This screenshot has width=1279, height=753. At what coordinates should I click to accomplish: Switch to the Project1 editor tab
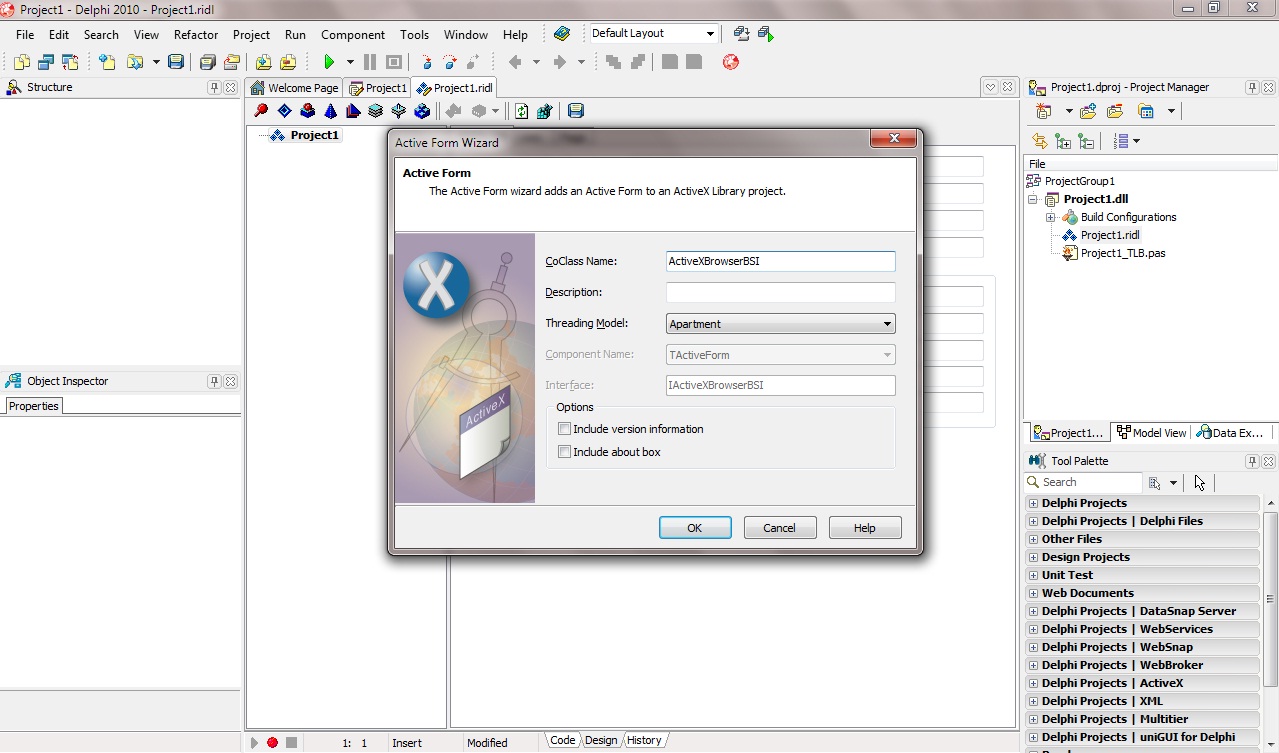point(378,88)
